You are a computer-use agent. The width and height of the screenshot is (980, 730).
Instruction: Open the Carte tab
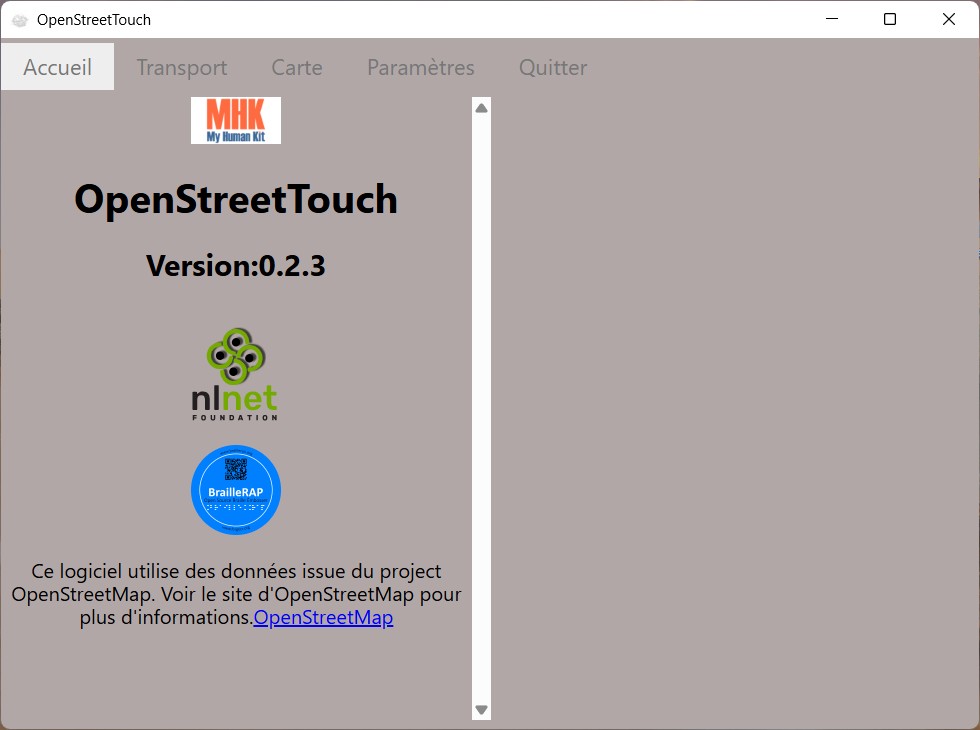(x=297, y=67)
